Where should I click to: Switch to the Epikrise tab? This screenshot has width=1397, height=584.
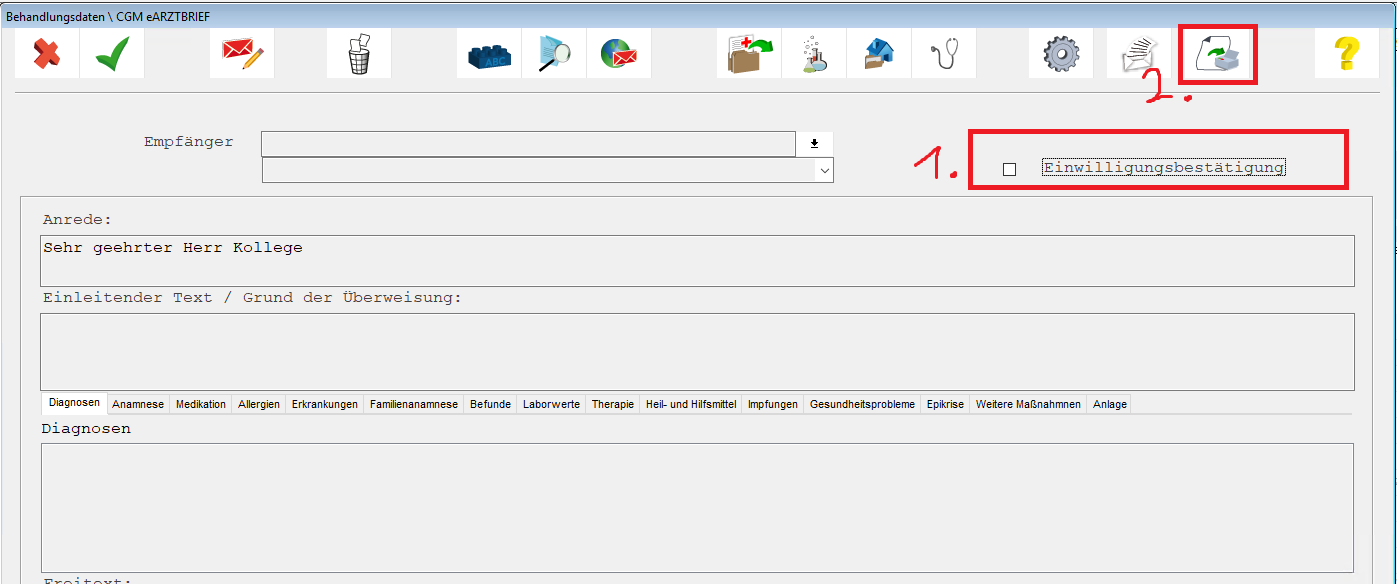[945, 404]
